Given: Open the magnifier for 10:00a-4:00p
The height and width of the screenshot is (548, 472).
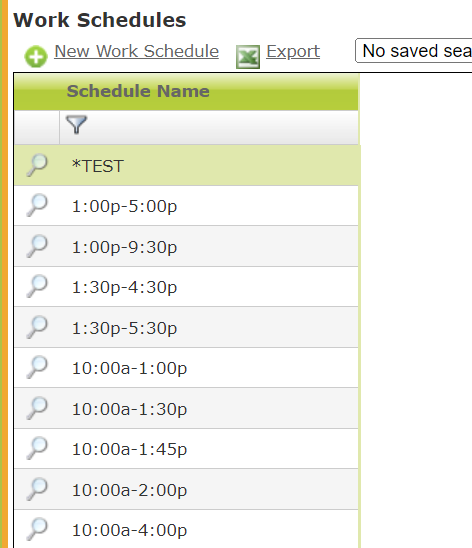Looking at the screenshot, I should (x=37, y=529).
